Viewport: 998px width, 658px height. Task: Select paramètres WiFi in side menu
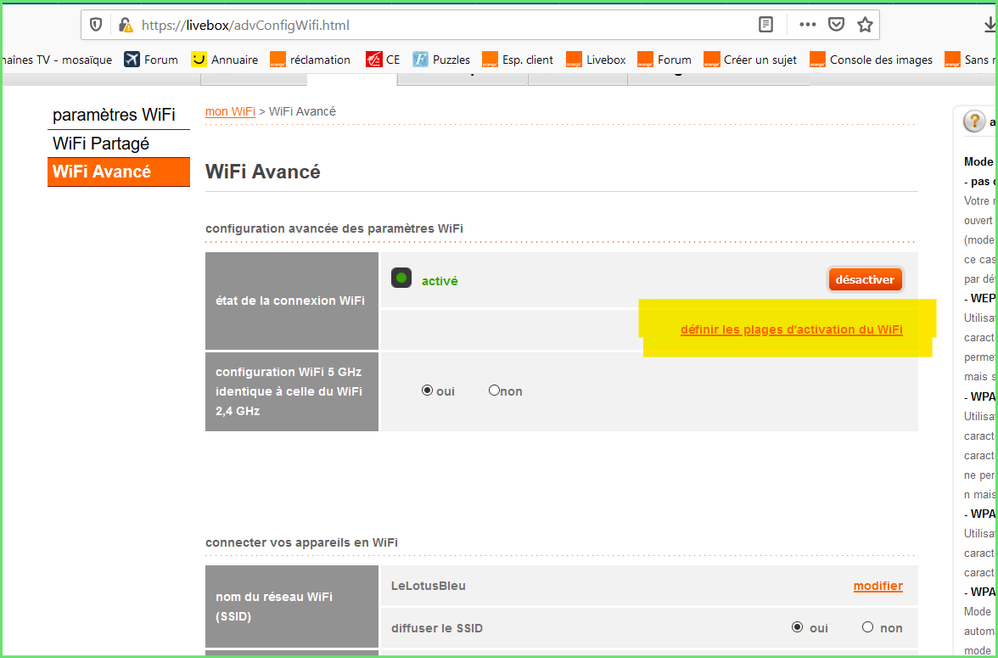[118, 115]
